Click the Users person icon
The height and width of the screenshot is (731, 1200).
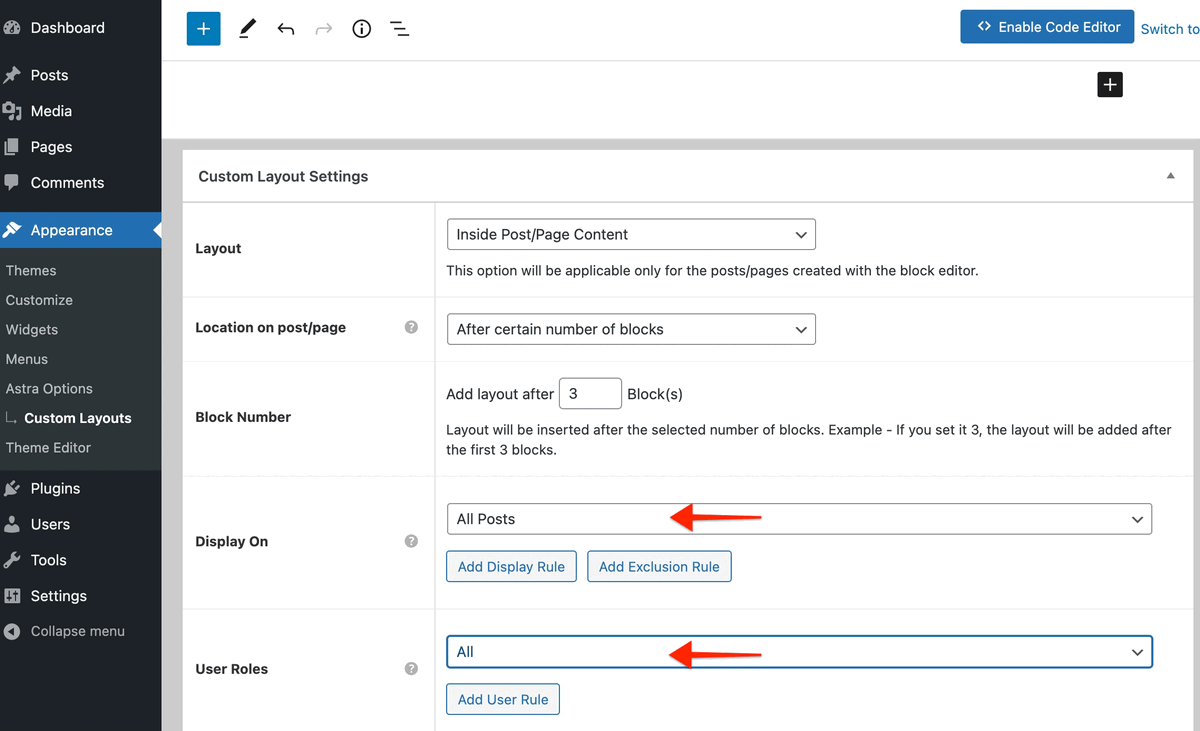12,524
